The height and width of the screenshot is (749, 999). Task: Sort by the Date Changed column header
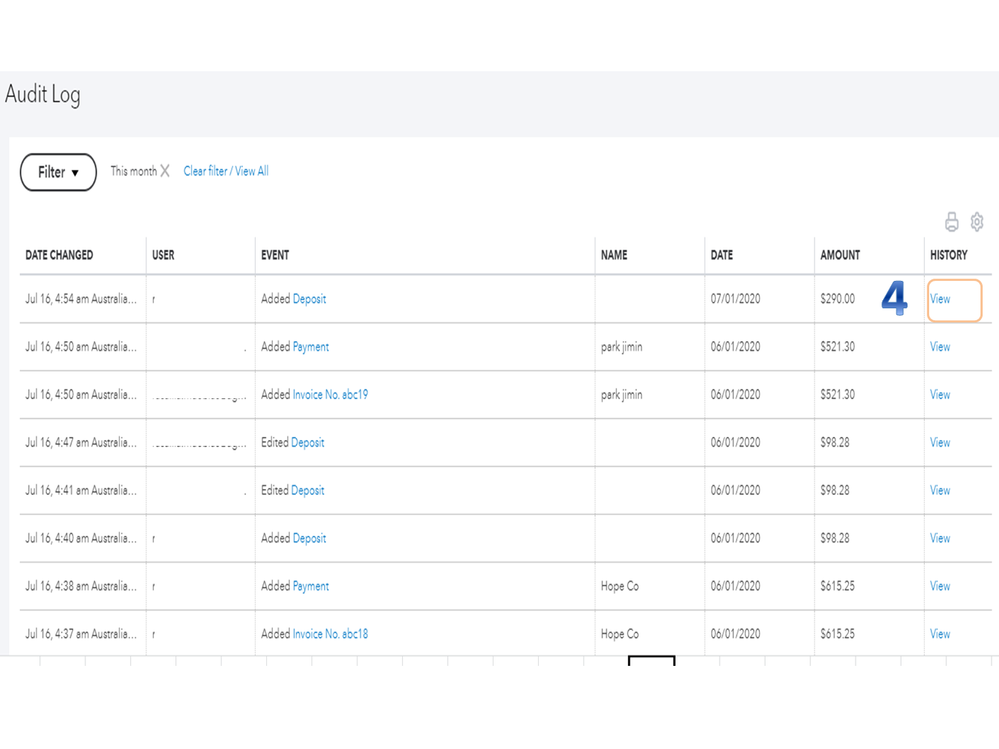[x=59, y=255]
